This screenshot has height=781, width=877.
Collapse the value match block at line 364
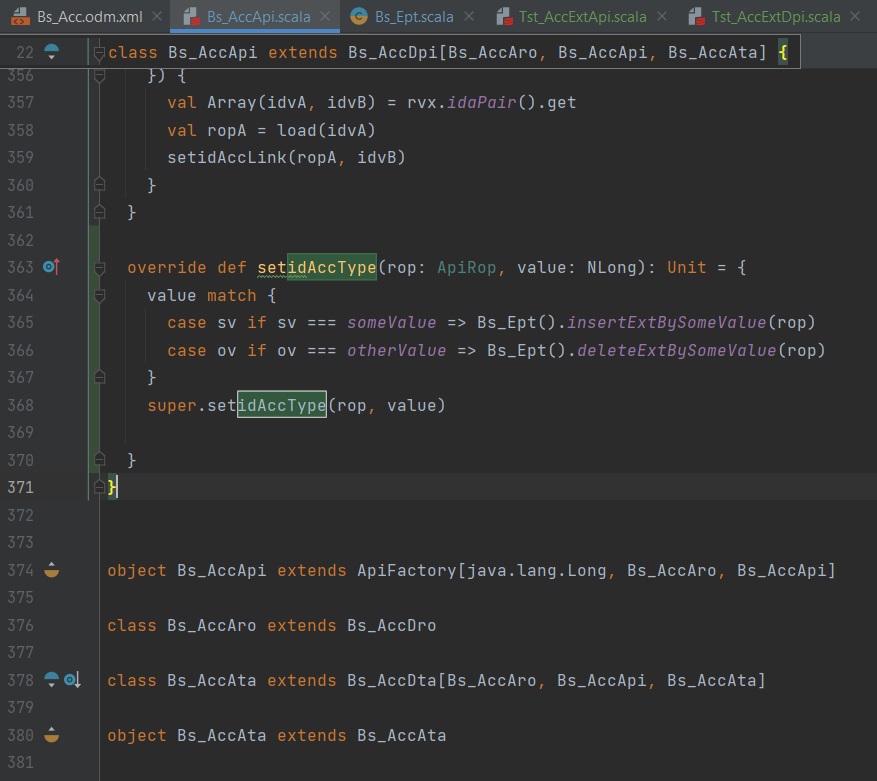99,295
